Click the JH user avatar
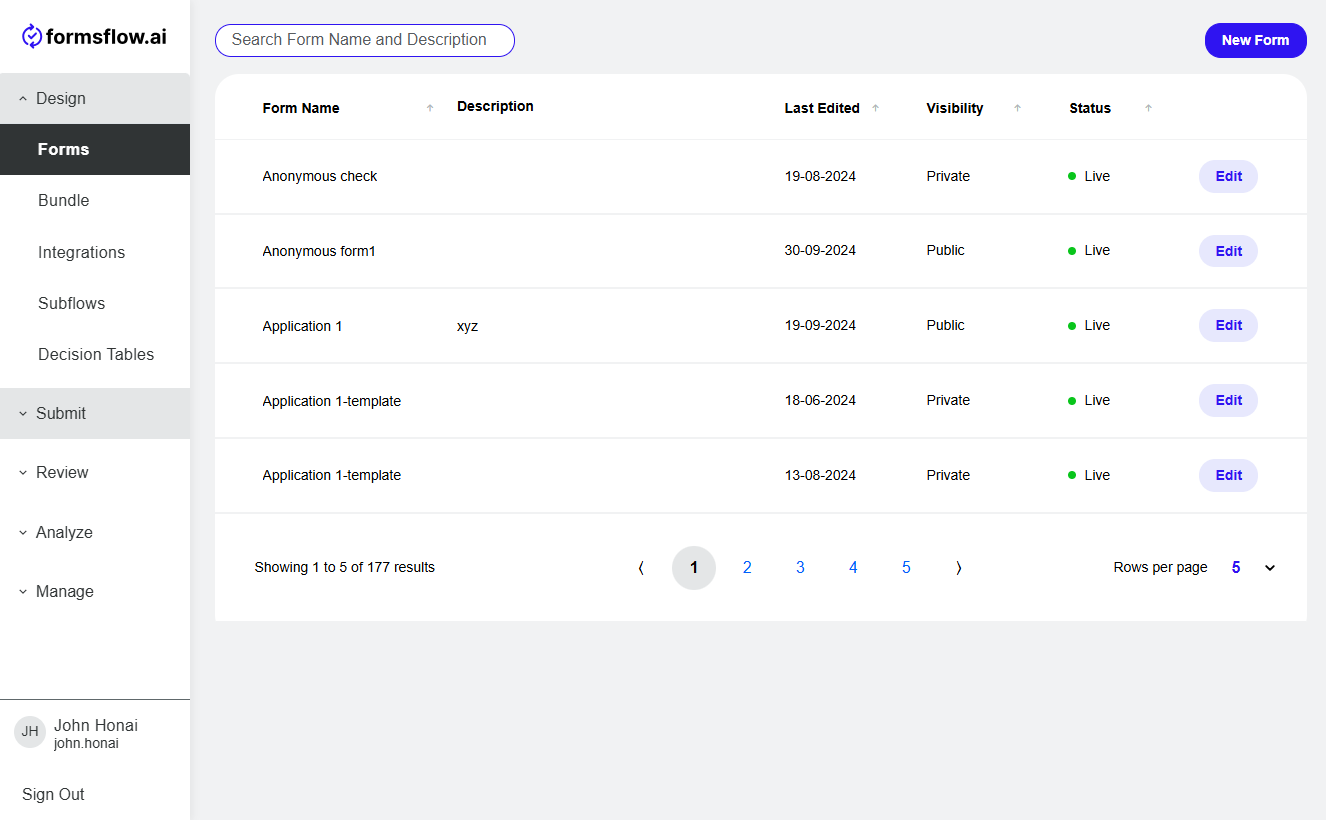 point(30,732)
